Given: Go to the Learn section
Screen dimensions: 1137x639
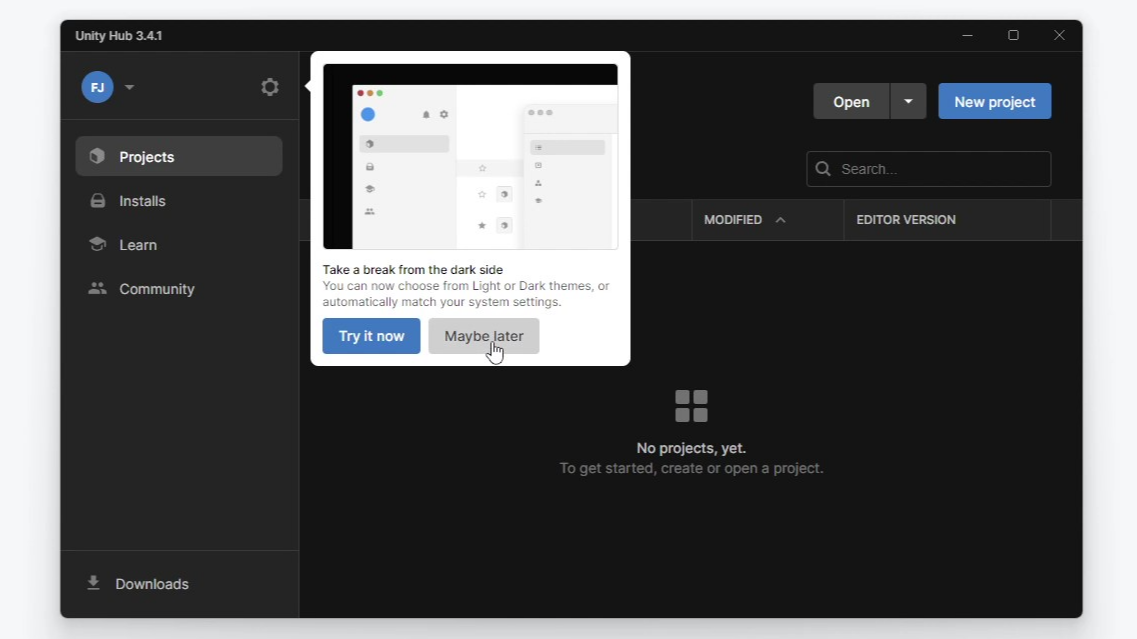Looking at the screenshot, I should tap(179, 244).
